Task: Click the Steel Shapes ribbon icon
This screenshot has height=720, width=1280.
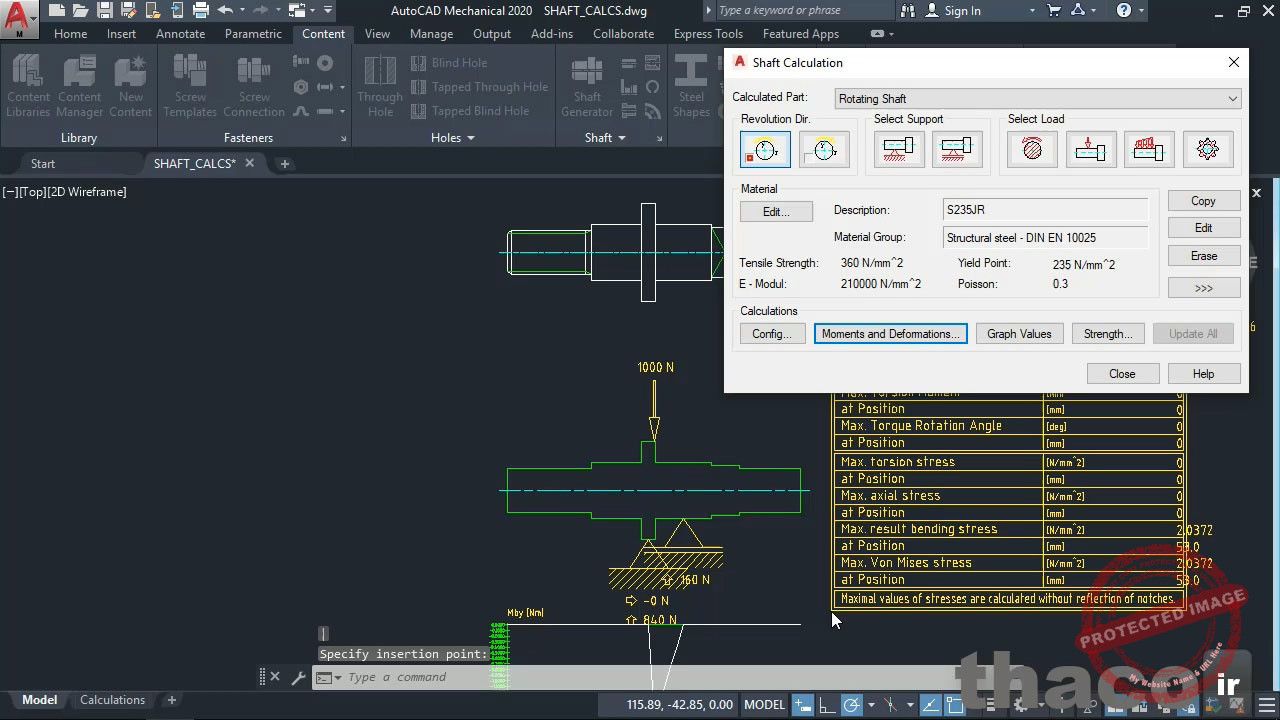Action: [x=691, y=86]
